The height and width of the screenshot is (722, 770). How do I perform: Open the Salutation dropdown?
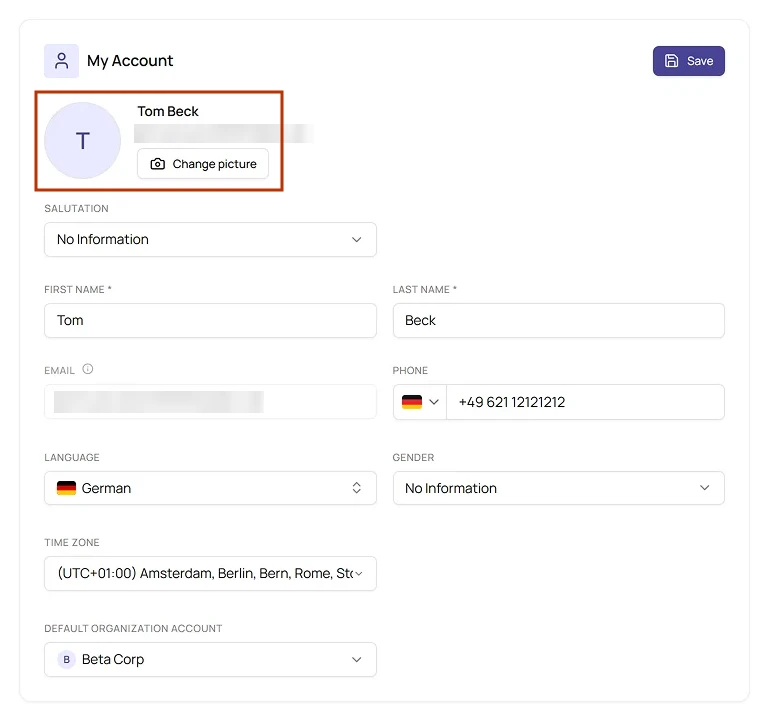(210, 239)
